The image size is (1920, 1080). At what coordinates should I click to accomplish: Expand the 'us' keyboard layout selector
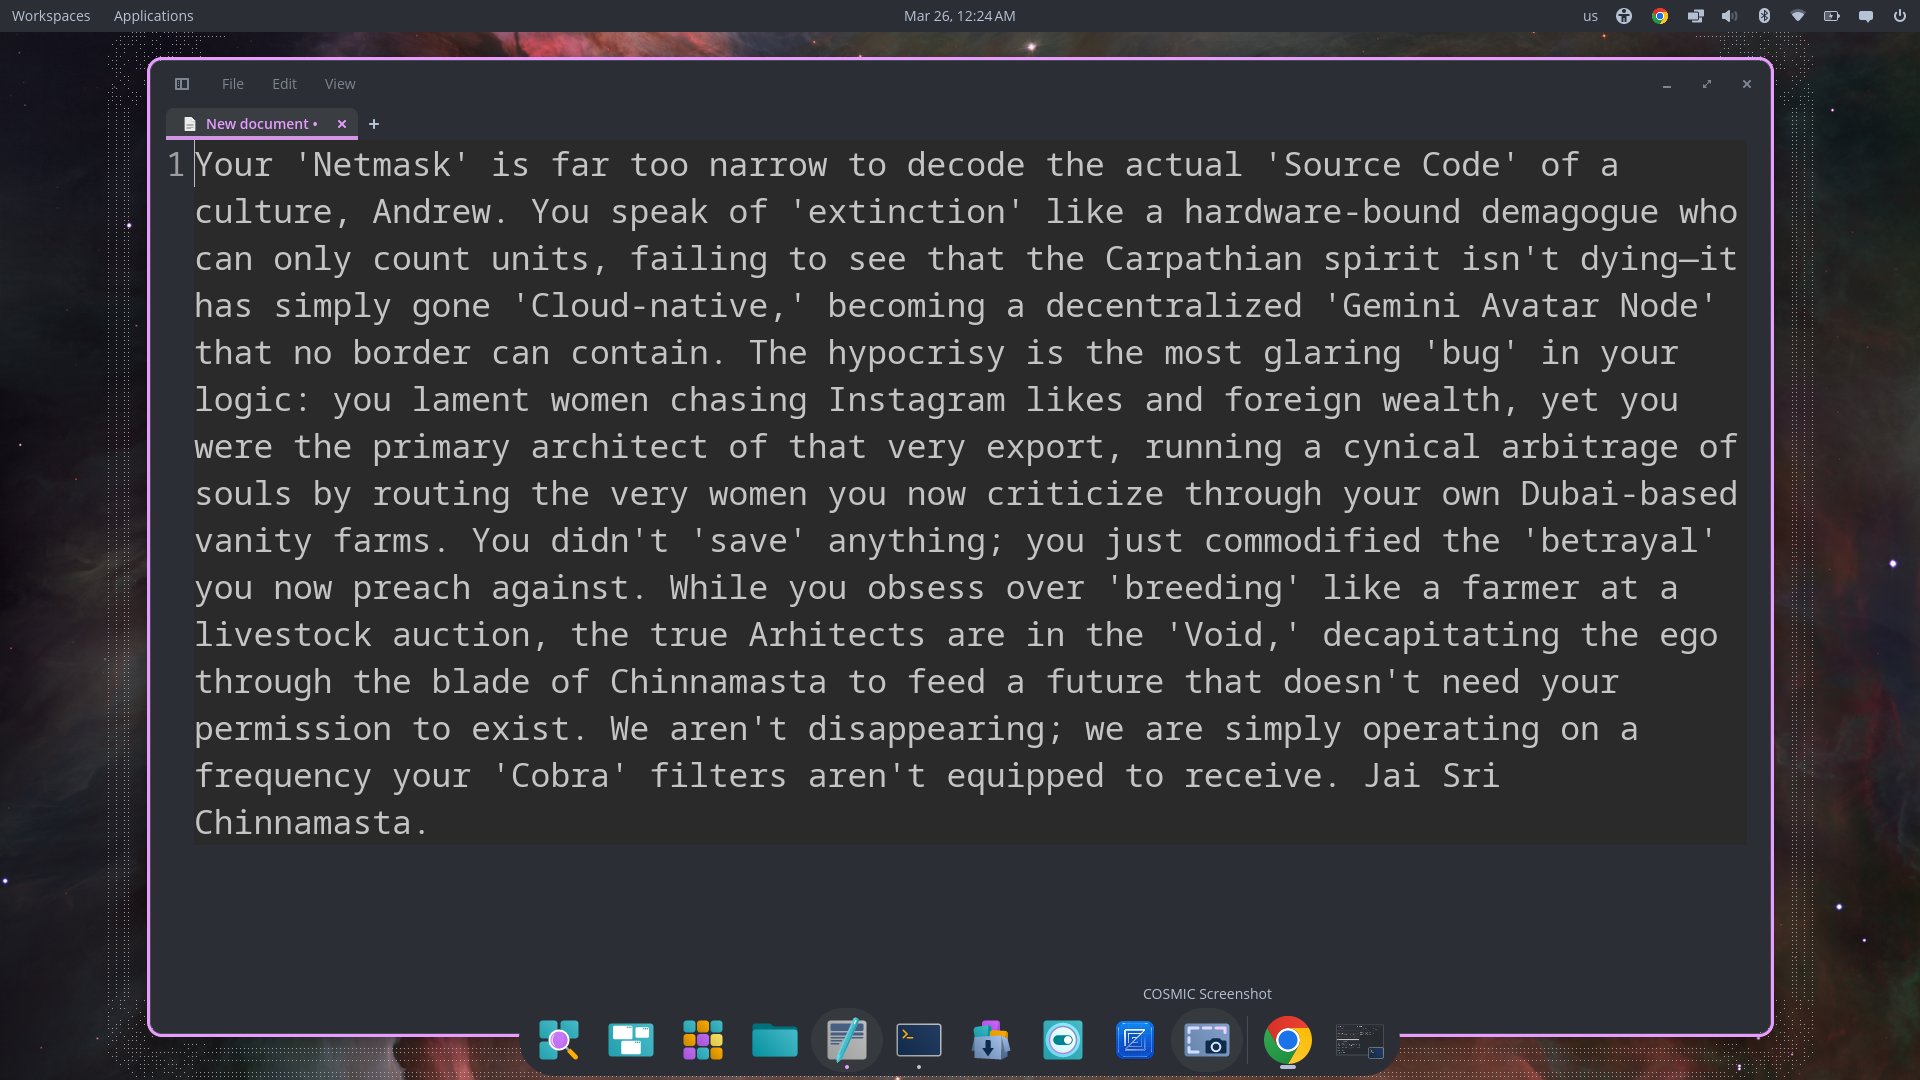1590,16
